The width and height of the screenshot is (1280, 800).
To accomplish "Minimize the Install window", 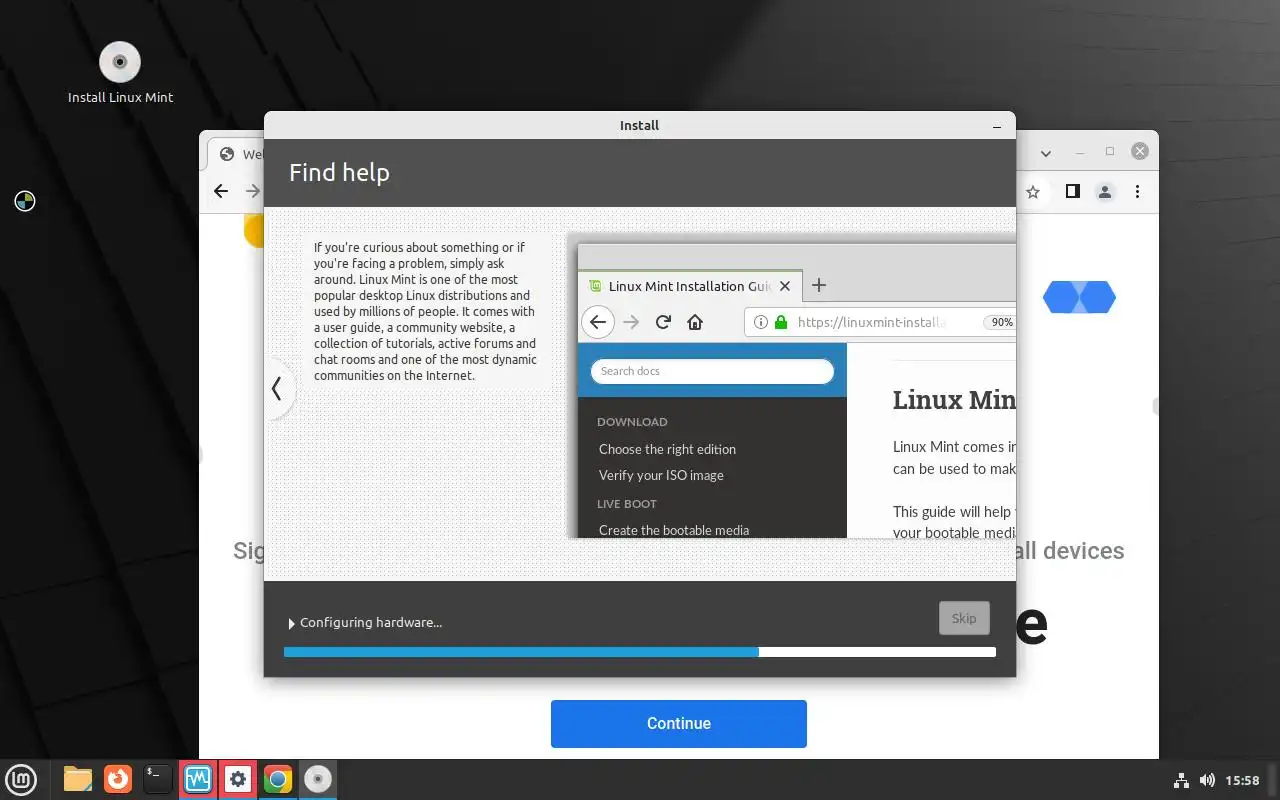I will point(997,126).
